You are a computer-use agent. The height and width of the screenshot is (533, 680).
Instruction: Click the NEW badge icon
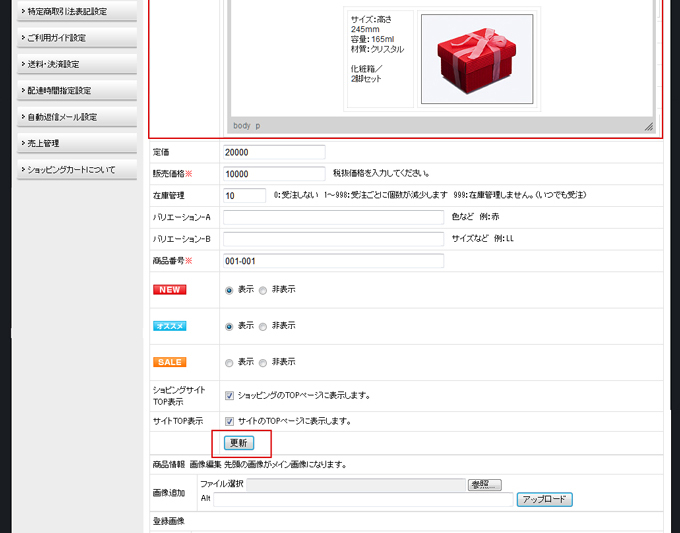(x=169, y=290)
